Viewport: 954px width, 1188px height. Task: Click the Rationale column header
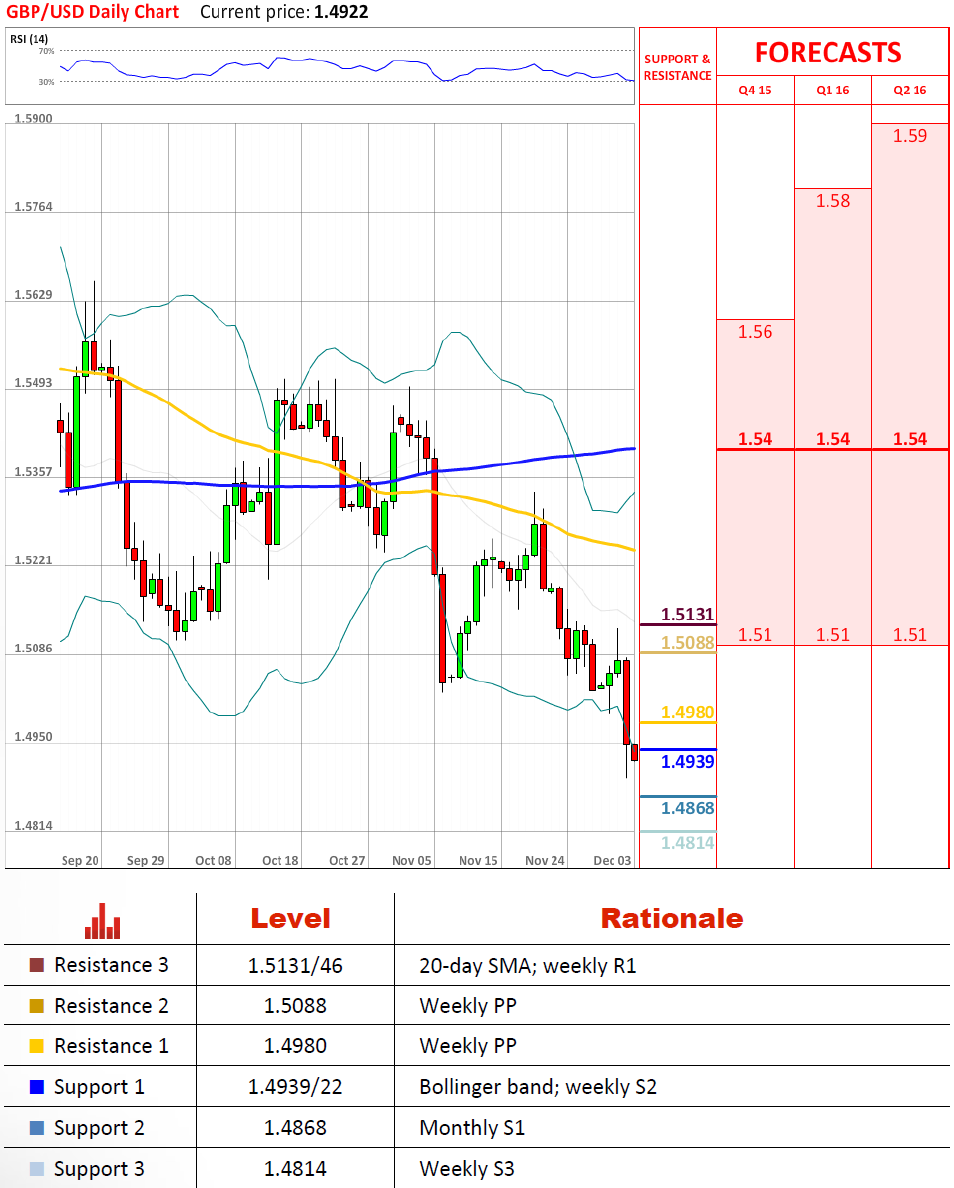click(x=671, y=918)
